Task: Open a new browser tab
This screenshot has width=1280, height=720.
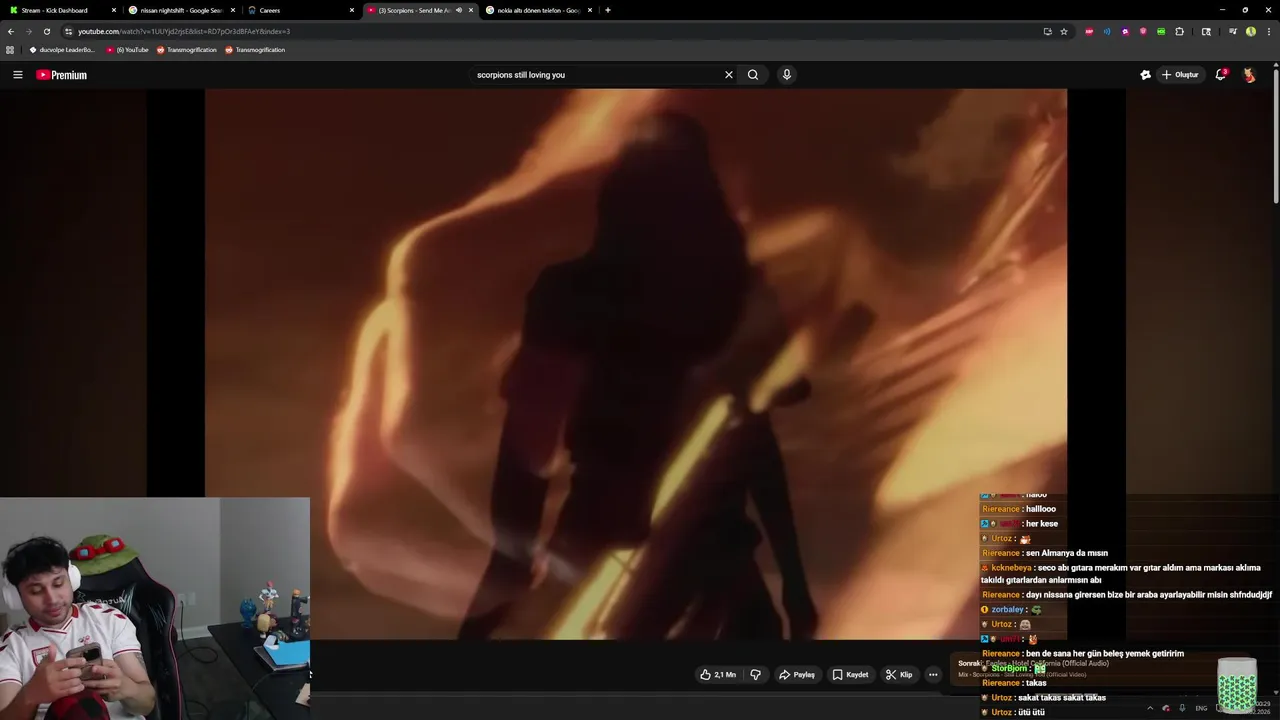Action: coord(607,10)
